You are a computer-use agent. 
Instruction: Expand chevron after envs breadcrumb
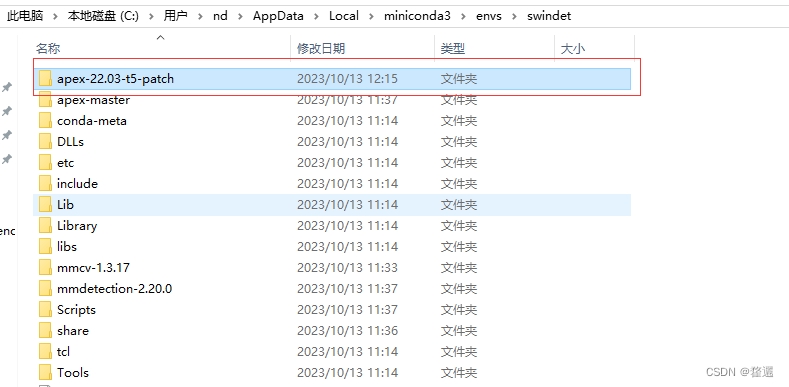tap(514, 16)
